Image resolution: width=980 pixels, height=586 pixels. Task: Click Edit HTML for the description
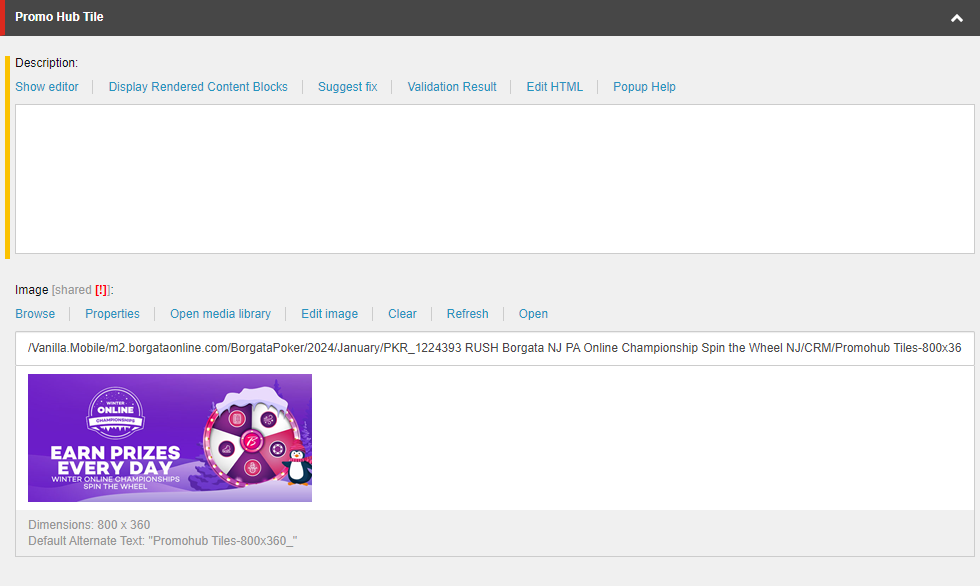(554, 87)
